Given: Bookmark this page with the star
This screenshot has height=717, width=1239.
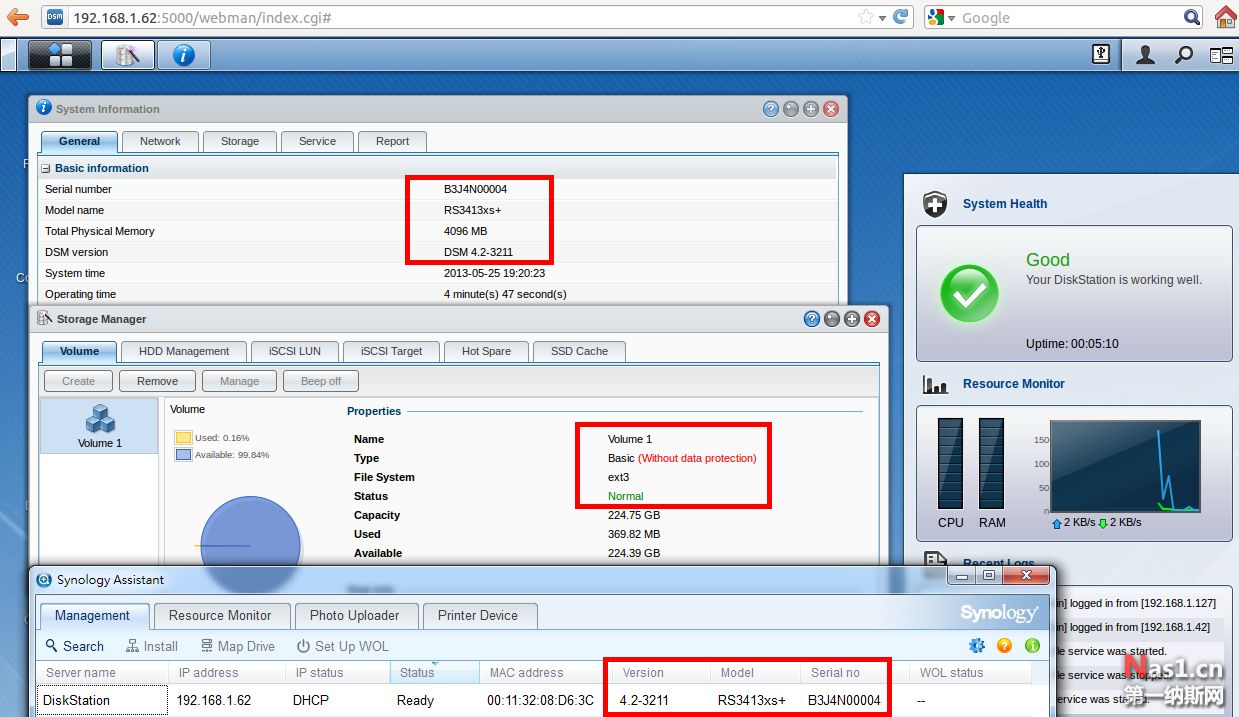Looking at the screenshot, I should coord(866,17).
